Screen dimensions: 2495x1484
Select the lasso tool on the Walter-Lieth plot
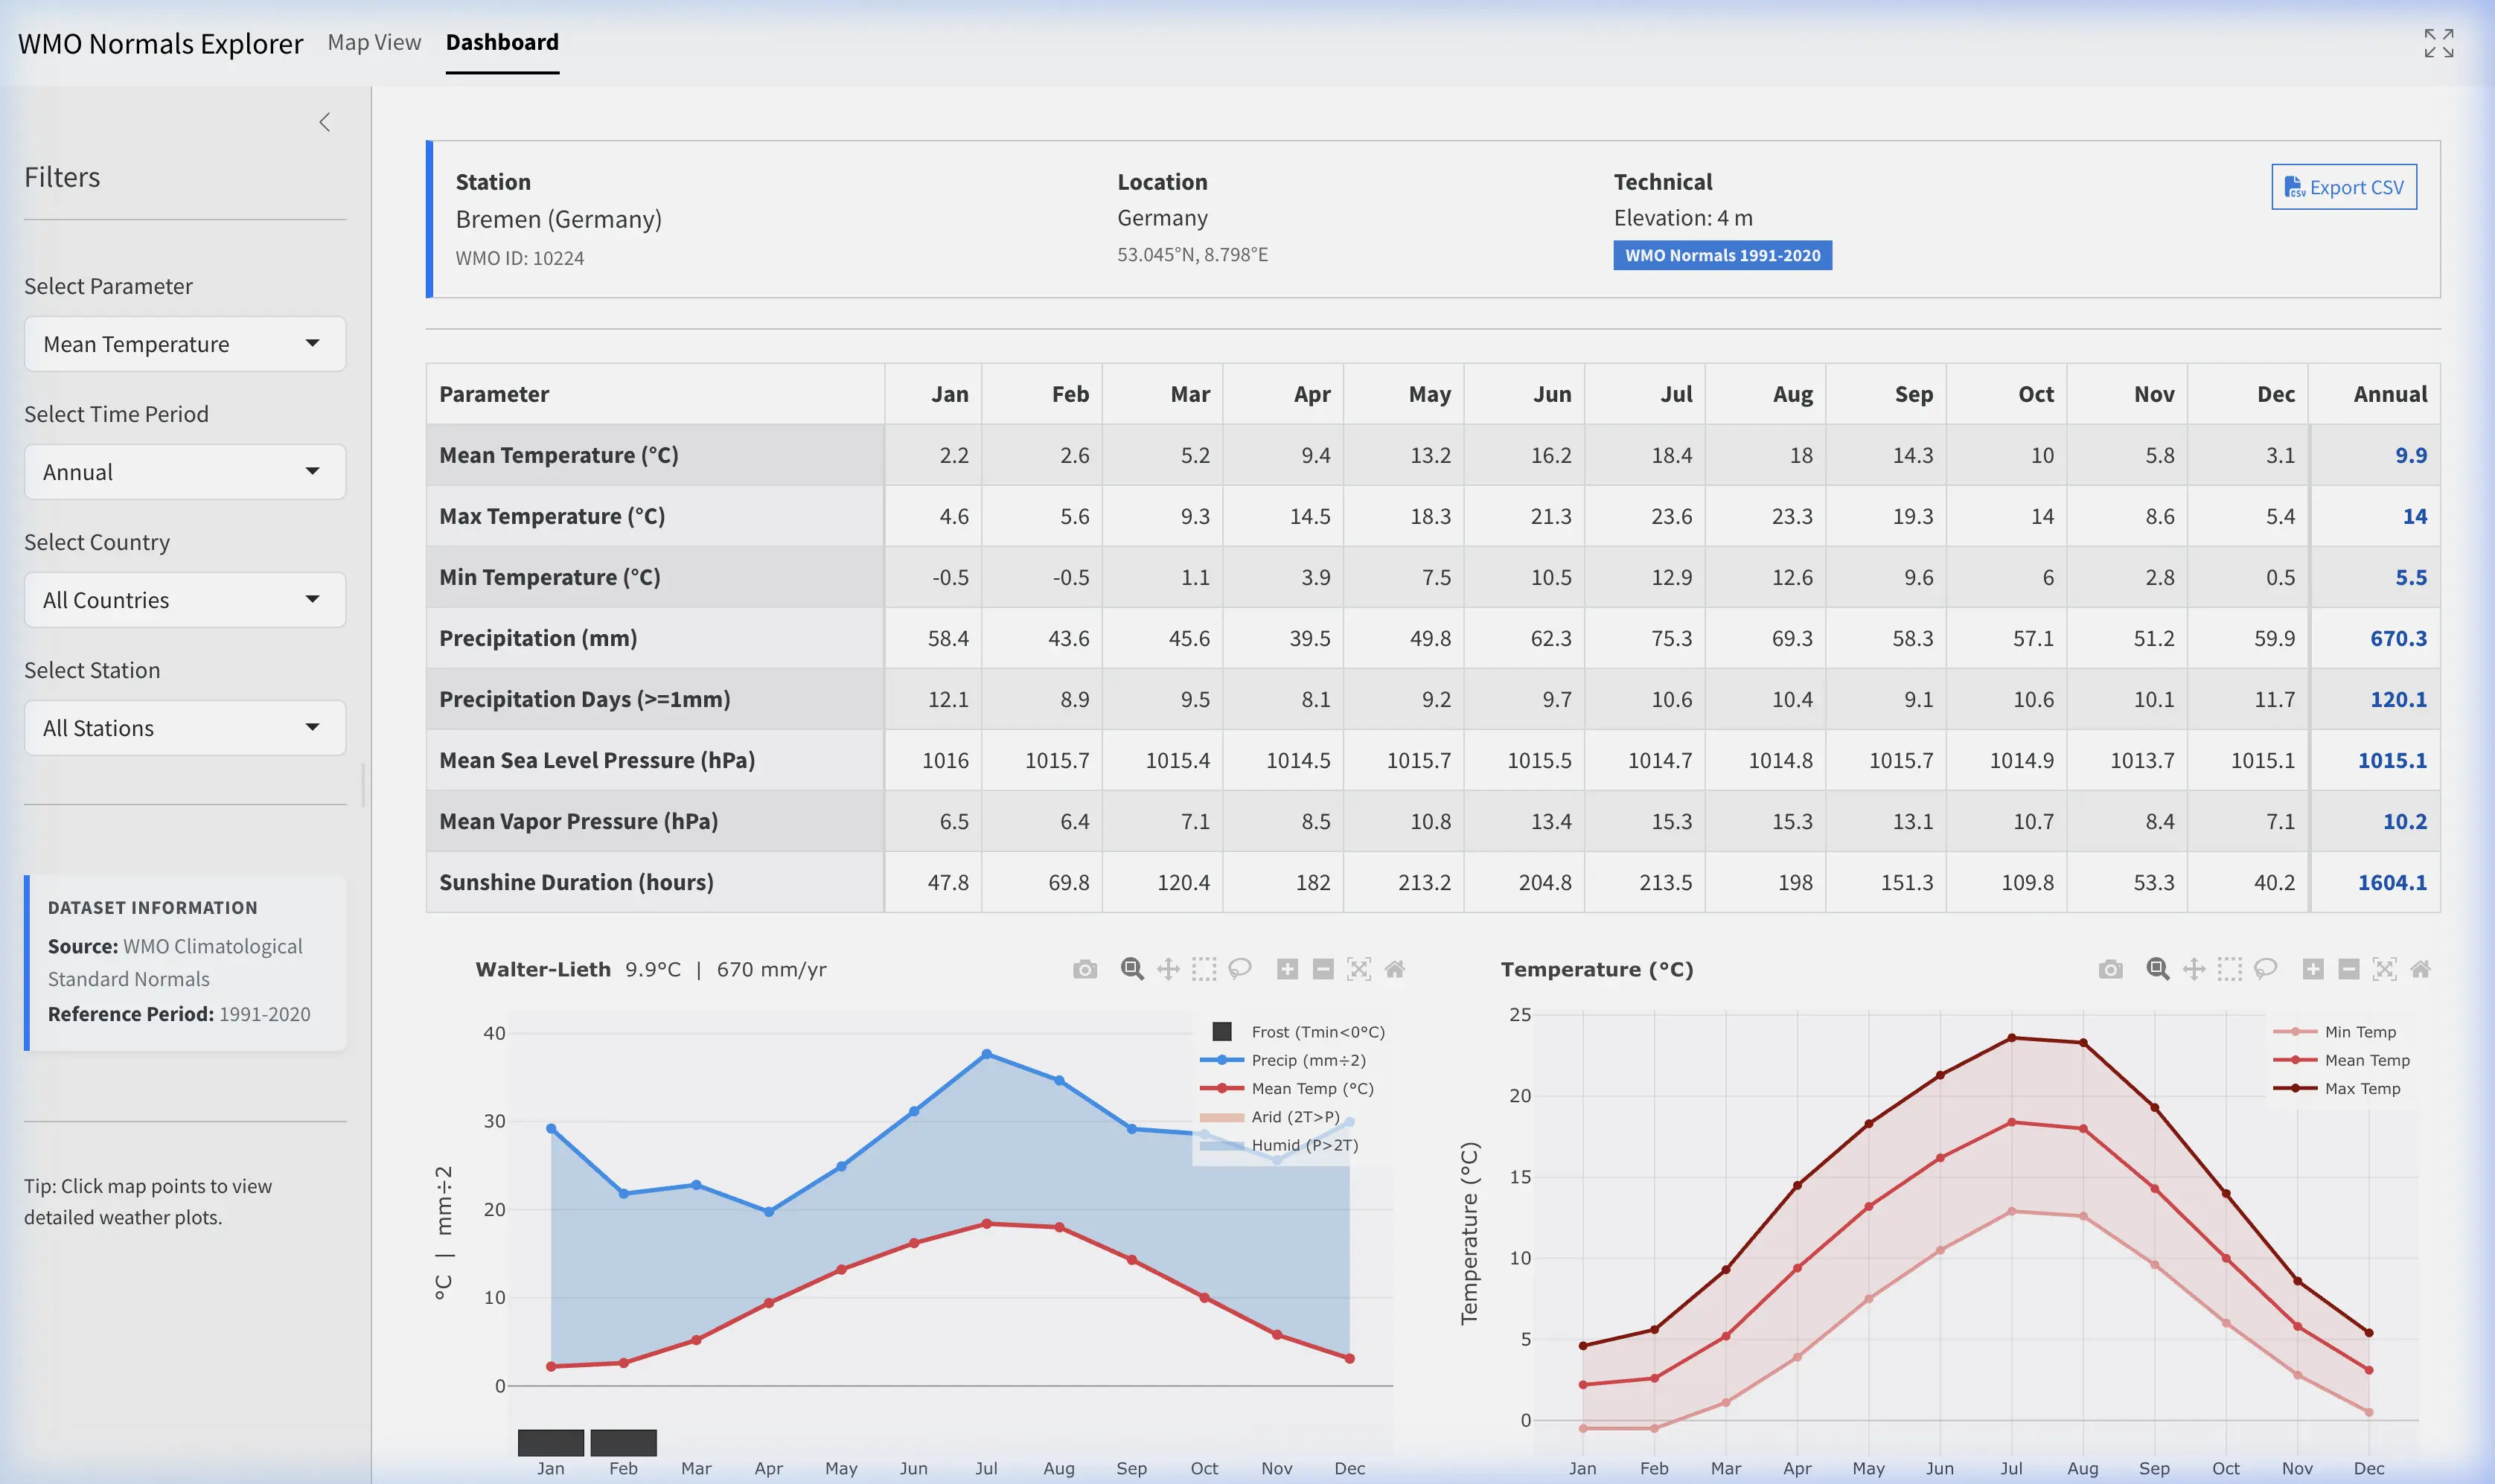coord(1239,968)
